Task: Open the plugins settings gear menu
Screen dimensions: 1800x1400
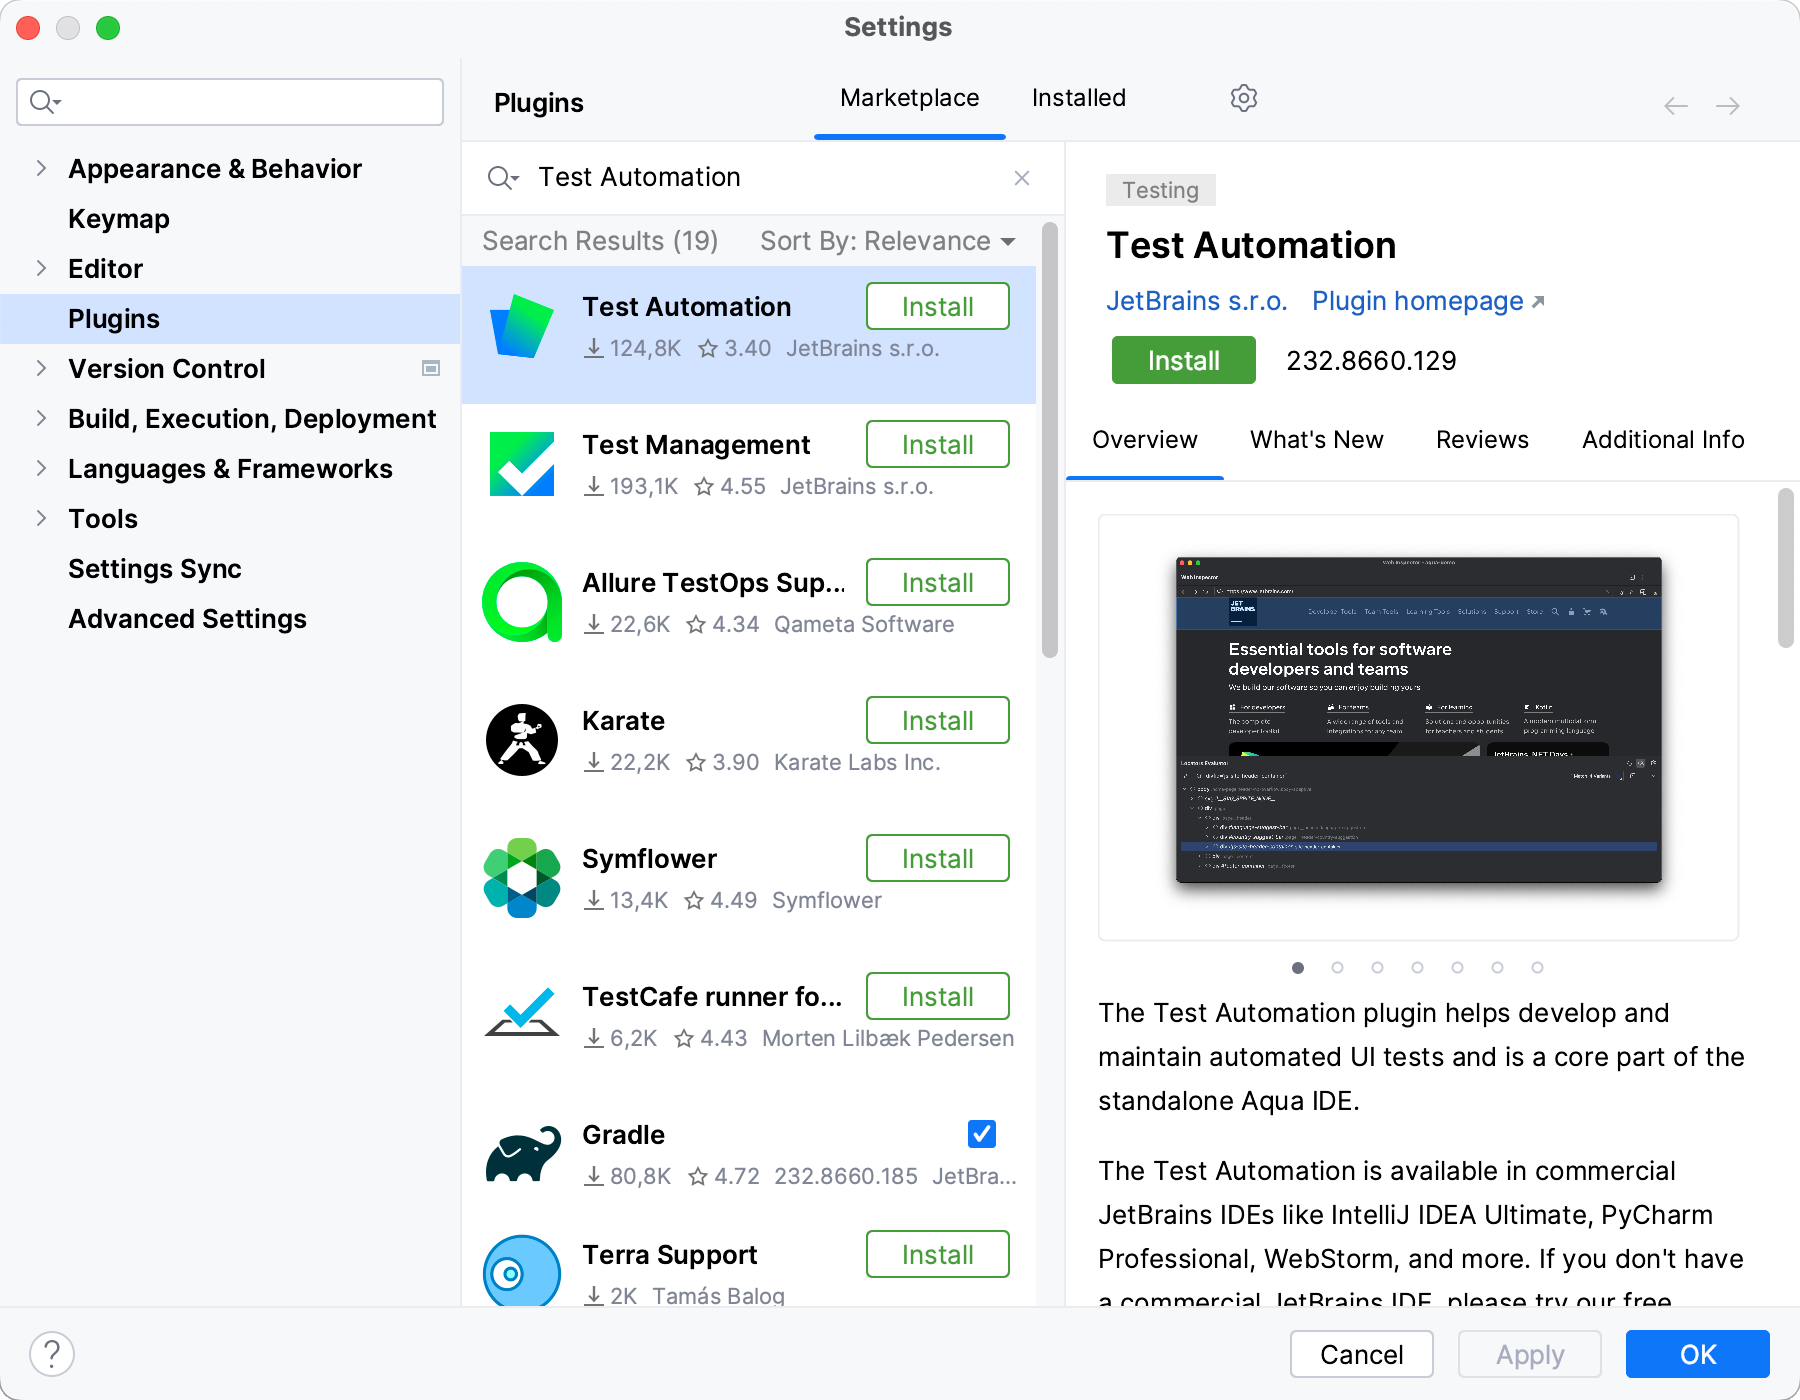Action: (1243, 97)
